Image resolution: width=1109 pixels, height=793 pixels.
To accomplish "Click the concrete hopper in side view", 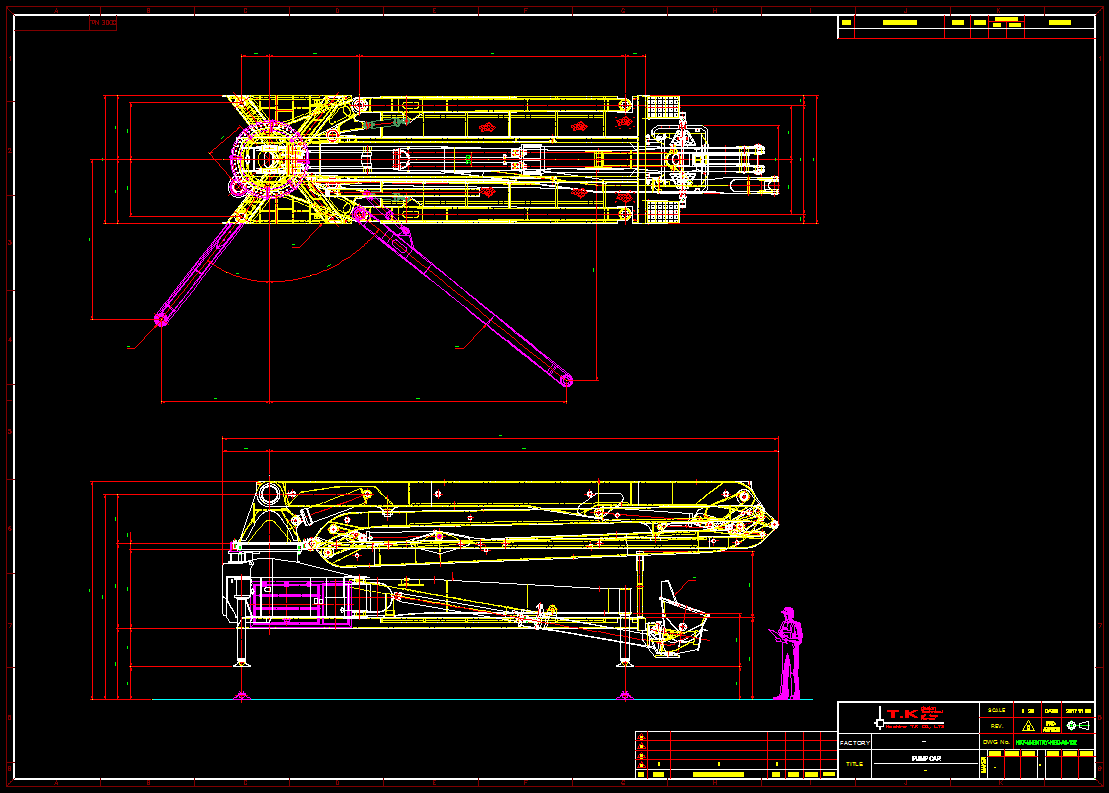I will tap(680, 627).
